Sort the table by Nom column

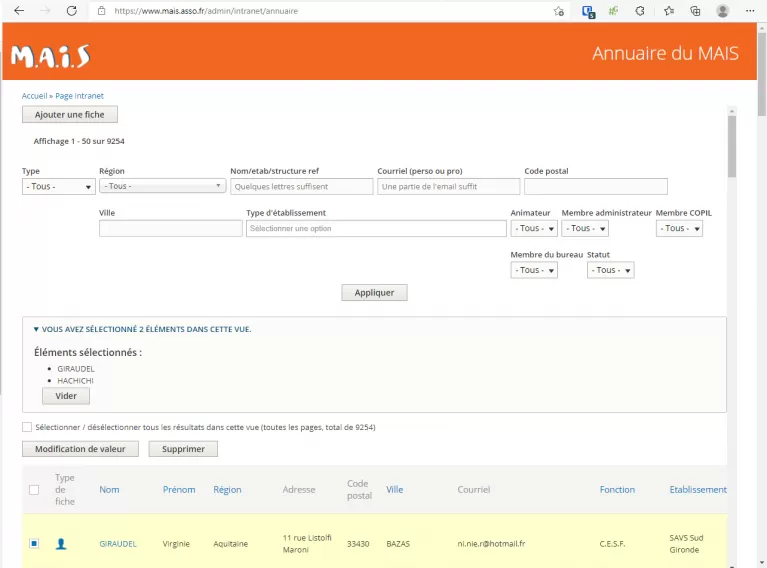[109, 489]
